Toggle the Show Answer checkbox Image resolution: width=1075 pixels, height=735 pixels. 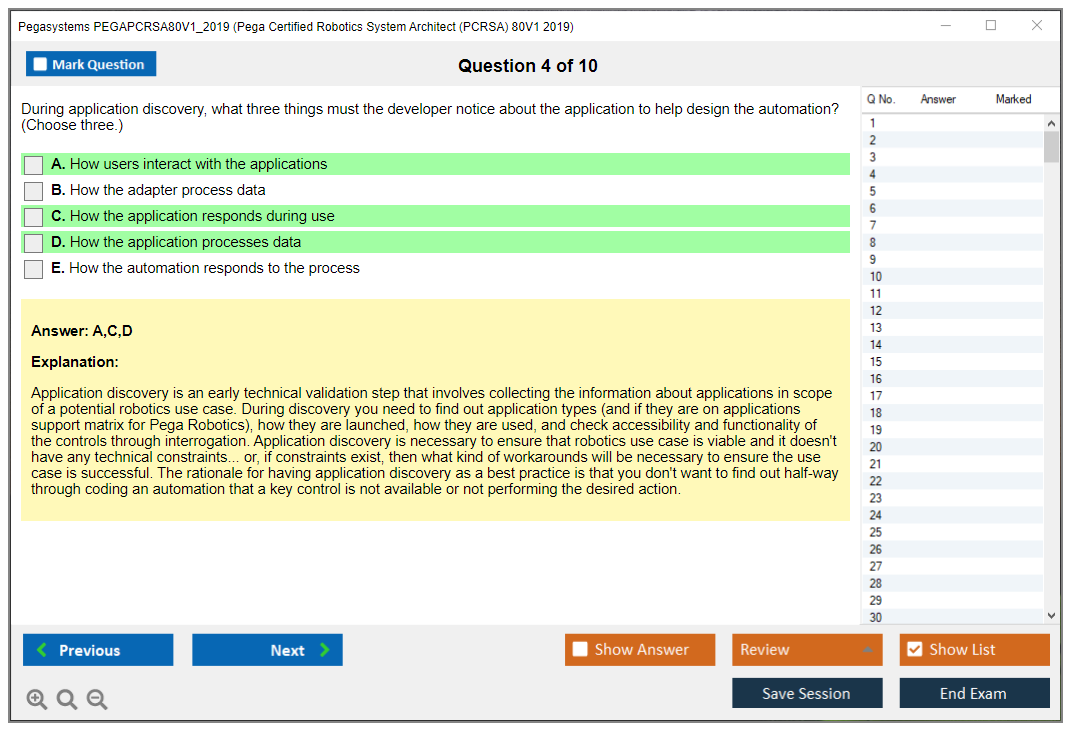point(580,650)
